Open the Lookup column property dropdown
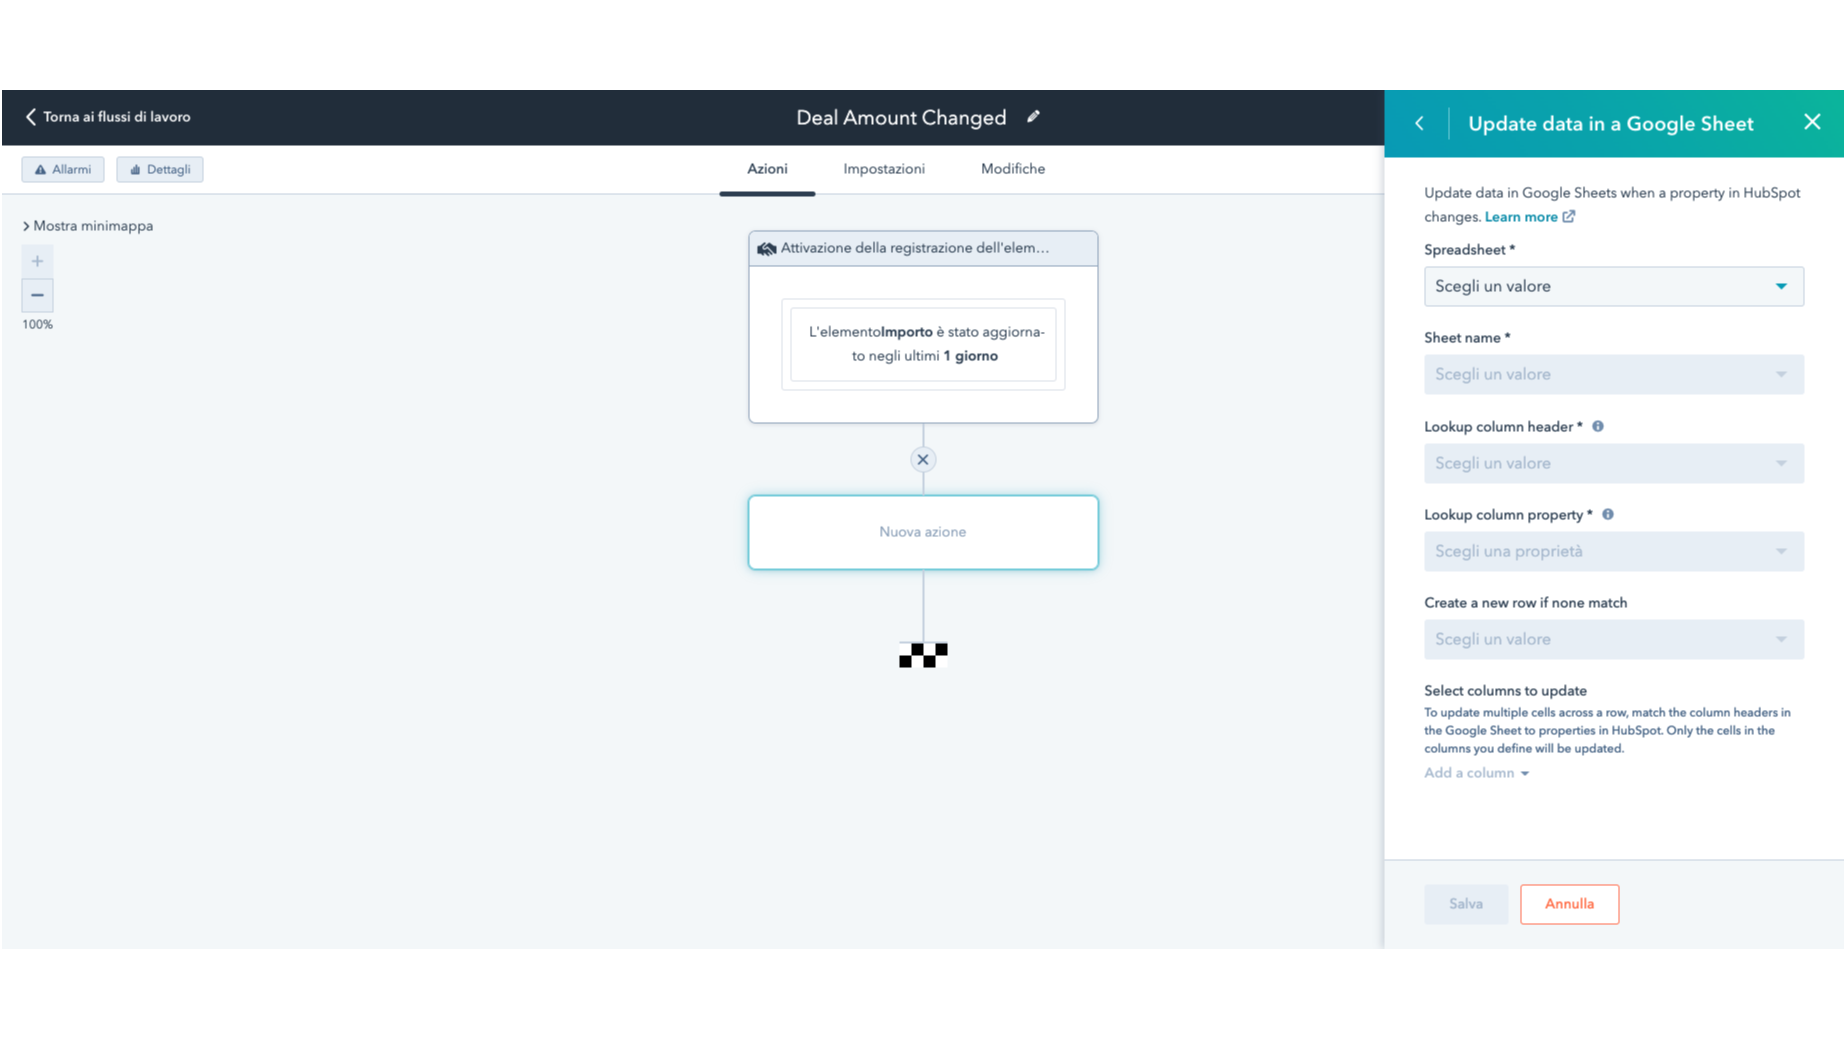 (x=1612, y=552)
